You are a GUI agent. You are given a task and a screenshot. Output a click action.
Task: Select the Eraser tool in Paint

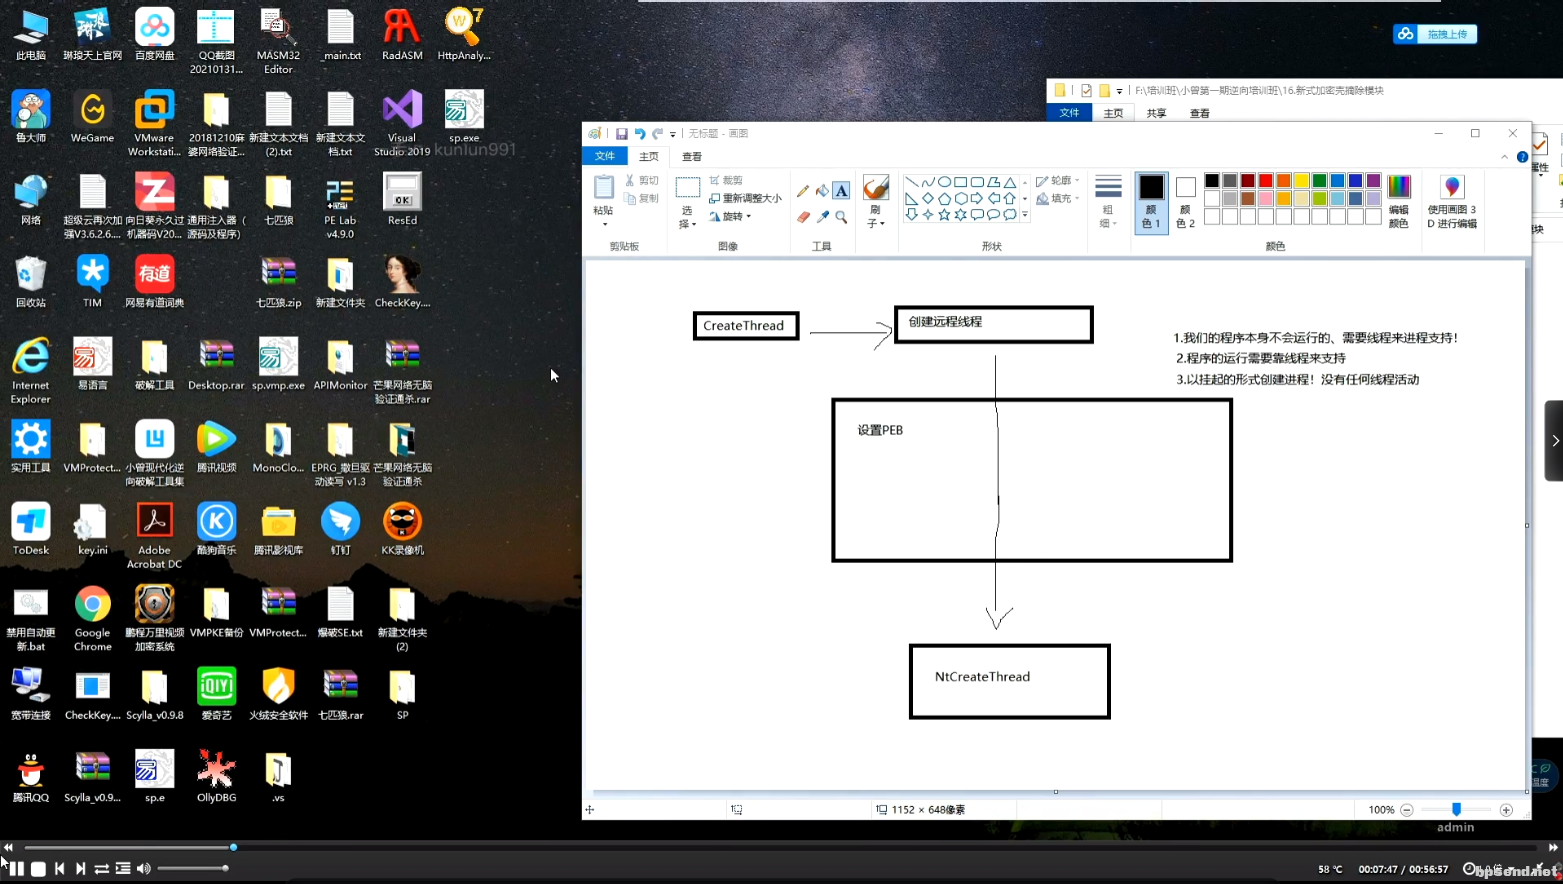coord(803,216)
